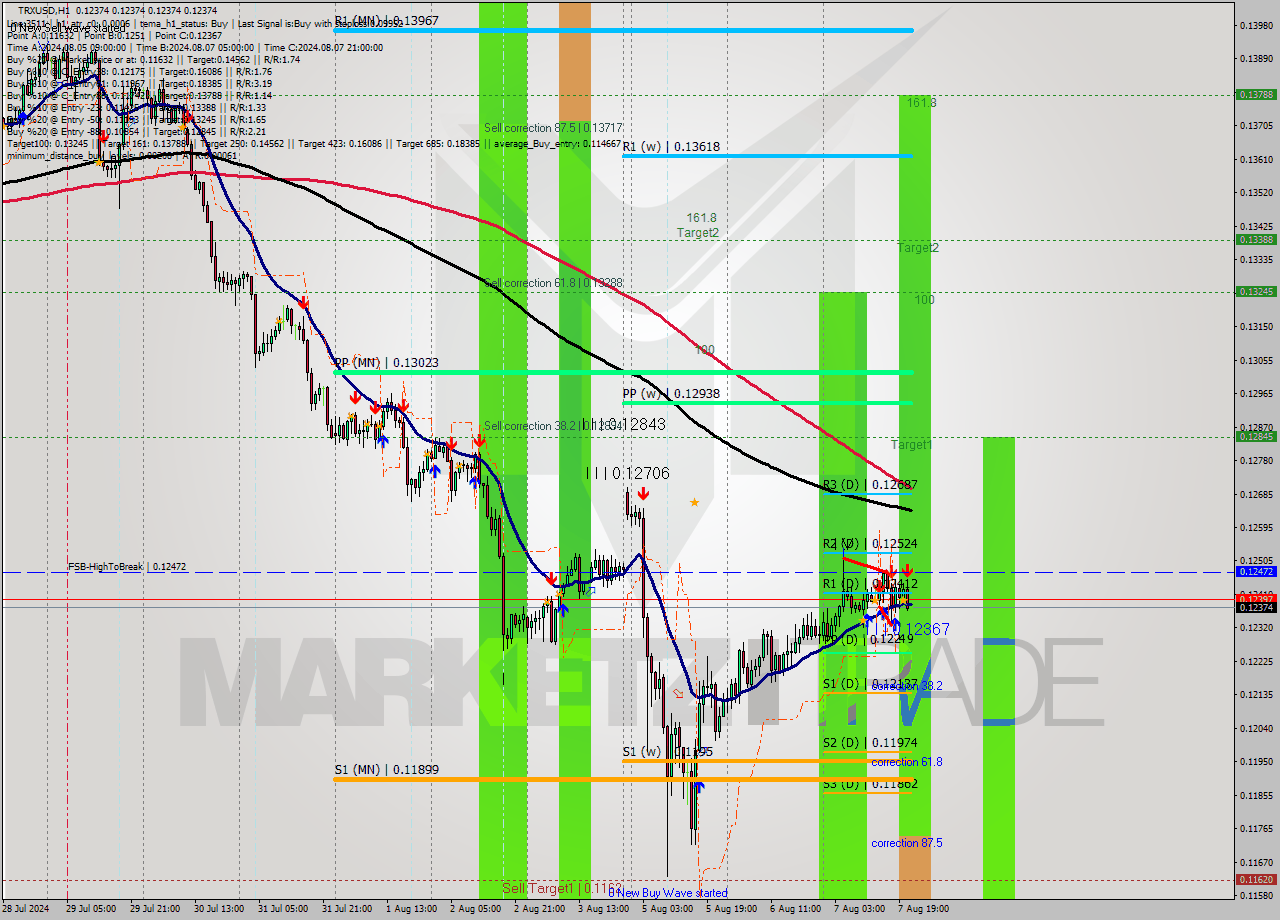Click the blue 12367 price label
Screen dimensions: 1280x920
927,629
